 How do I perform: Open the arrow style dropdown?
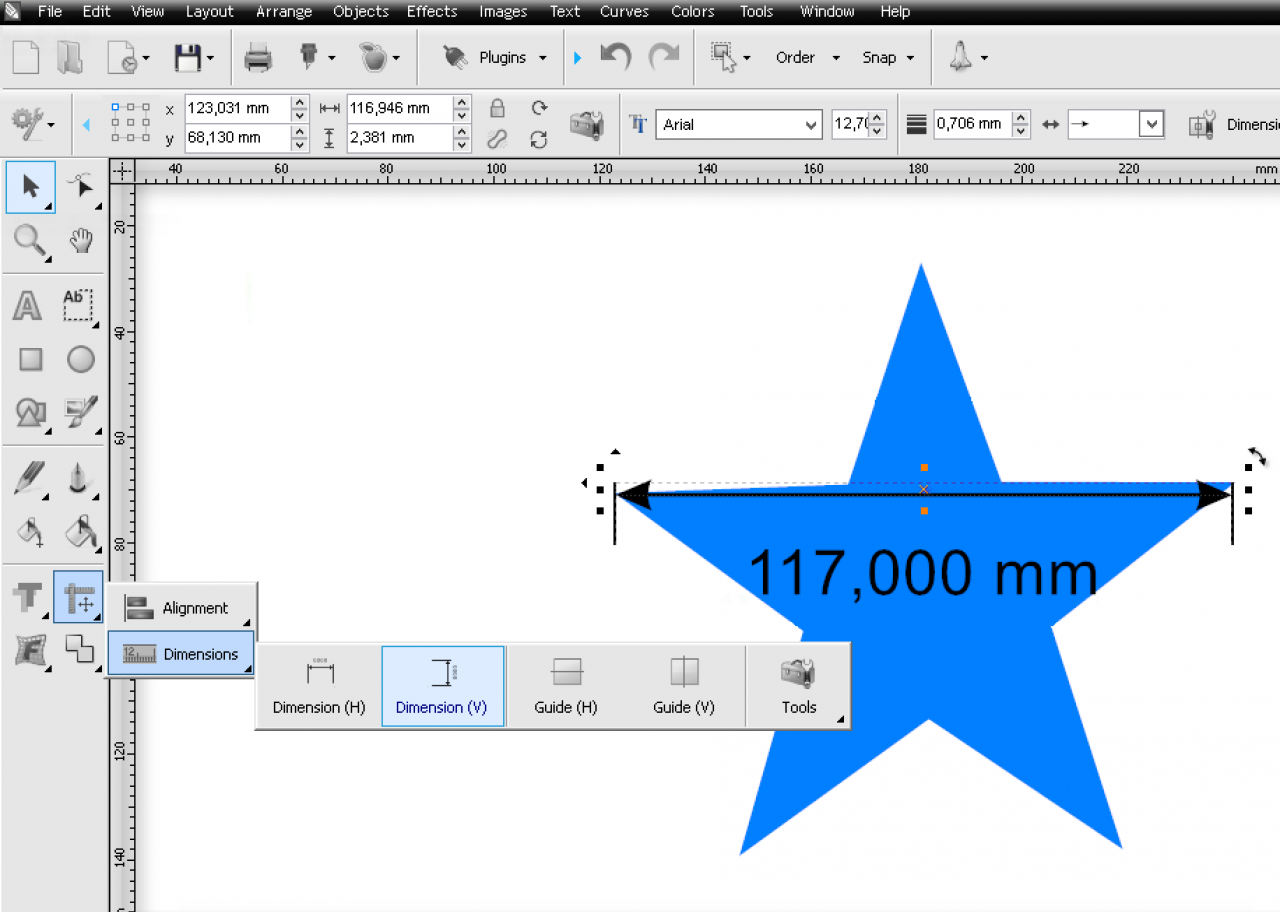tap(1152, 125)
